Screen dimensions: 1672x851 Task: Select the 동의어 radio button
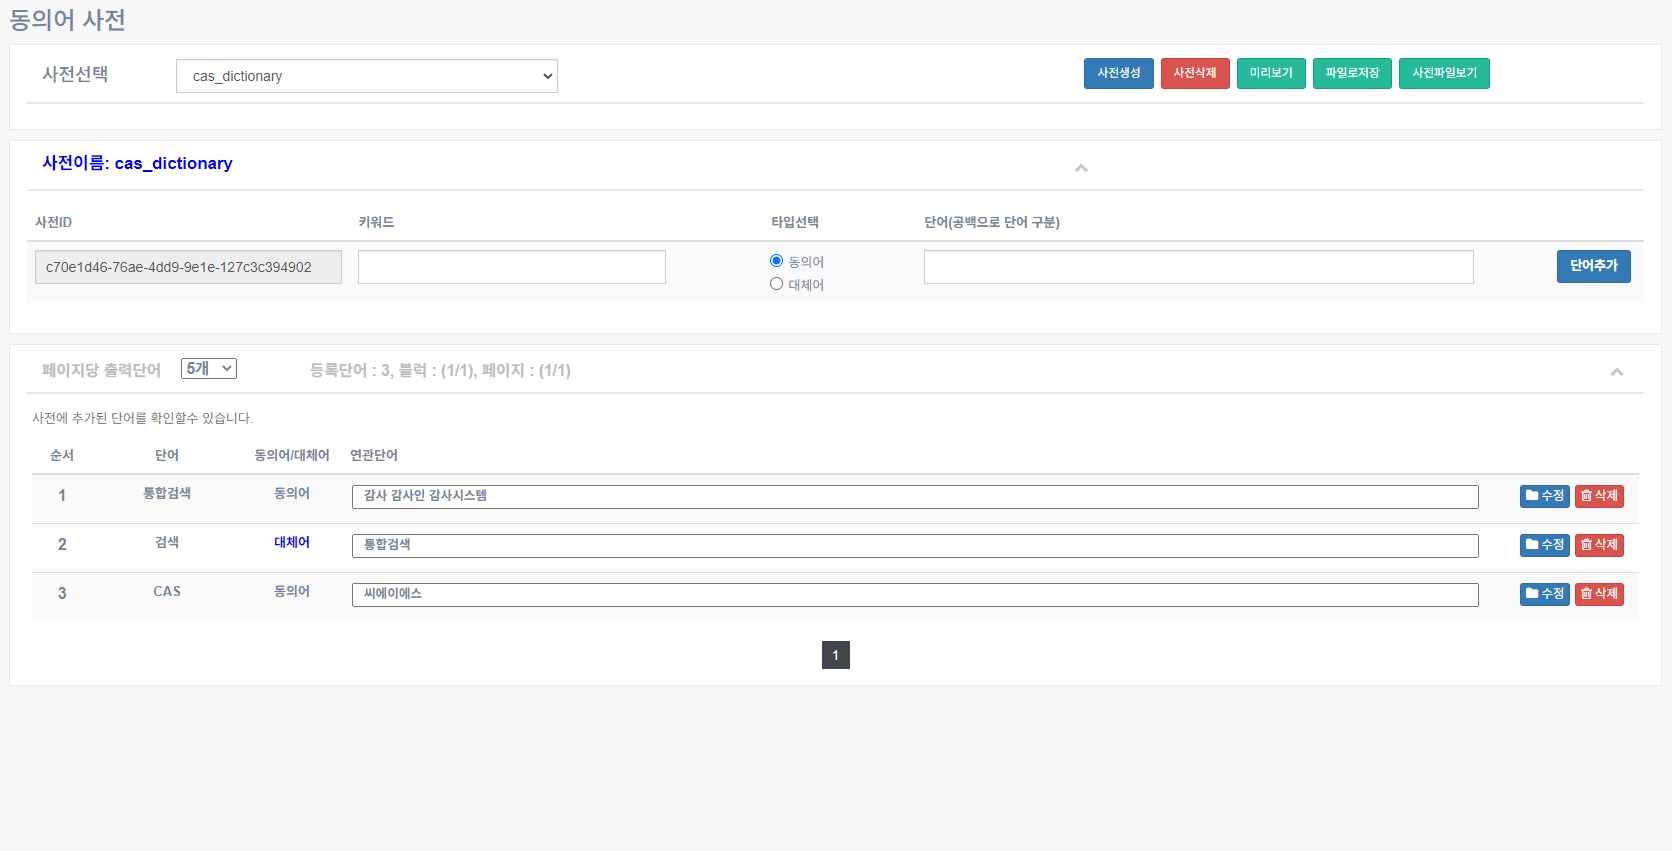click(776, 261)
